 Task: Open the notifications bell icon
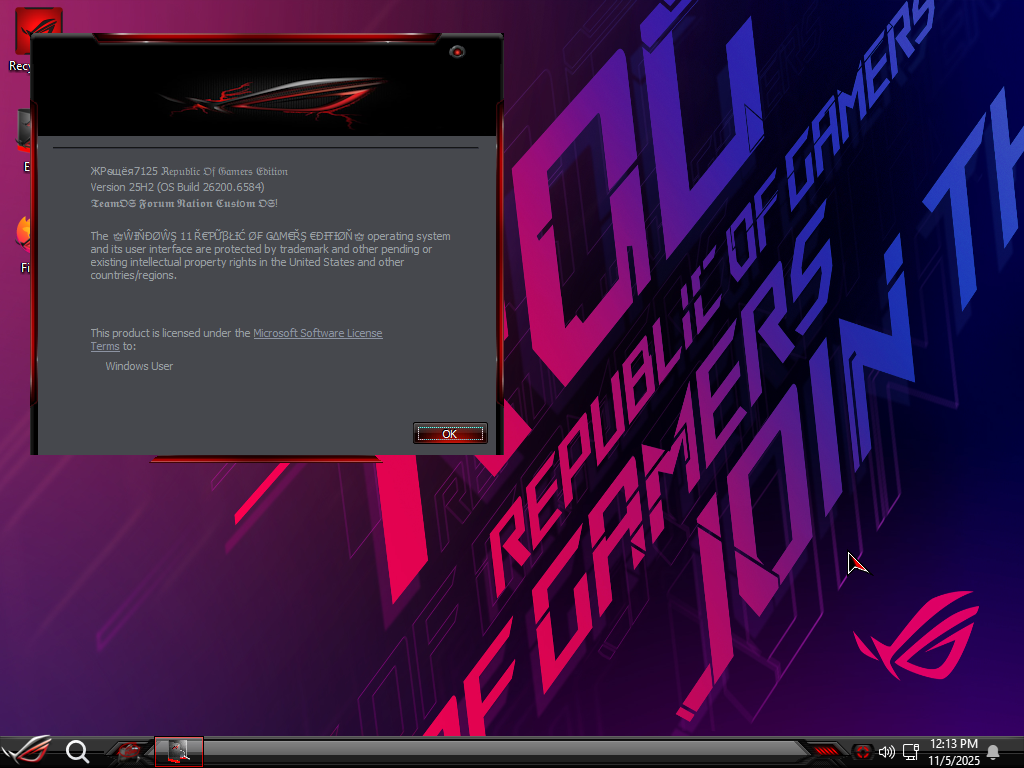993,752
